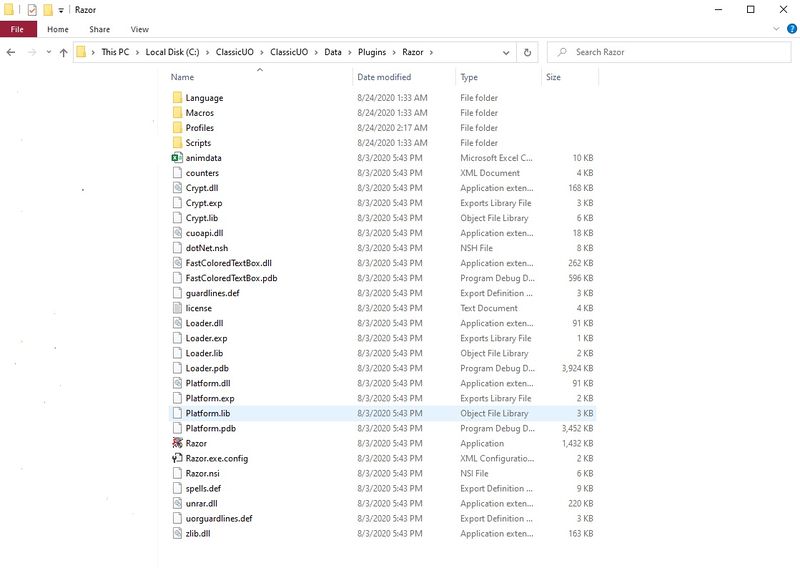Screen dimensions: 800x568
Task: Navigate to Plugins in the breadcrumb path
Action: pos(371,52)
